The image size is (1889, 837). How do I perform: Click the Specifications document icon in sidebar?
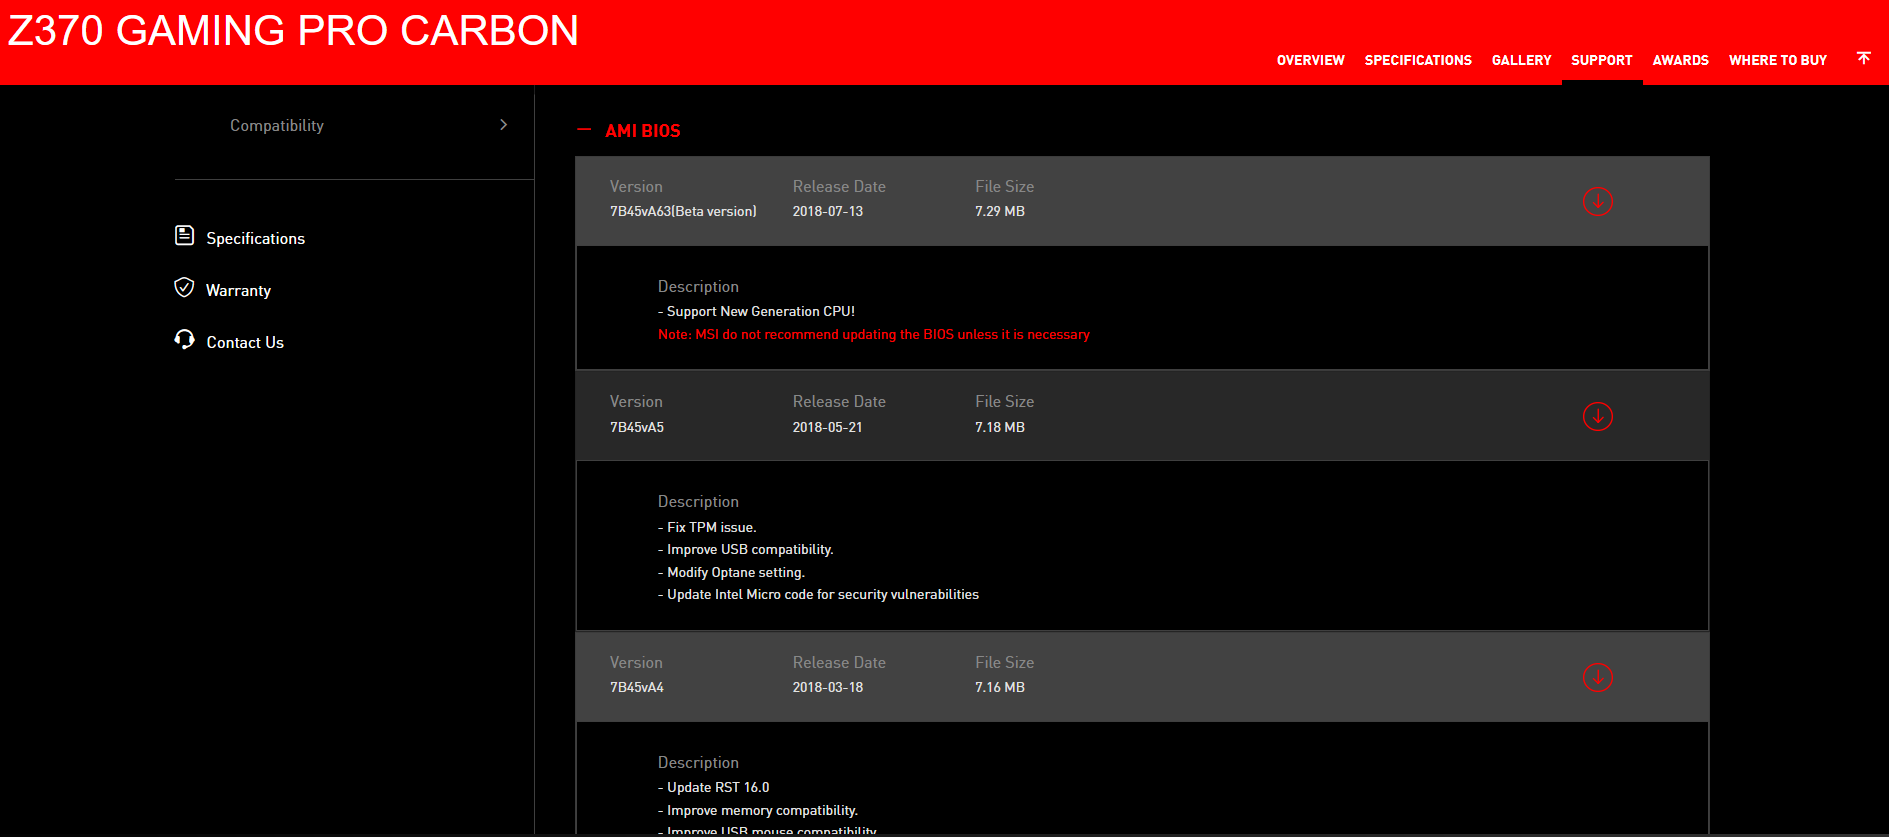coord(184,236)
